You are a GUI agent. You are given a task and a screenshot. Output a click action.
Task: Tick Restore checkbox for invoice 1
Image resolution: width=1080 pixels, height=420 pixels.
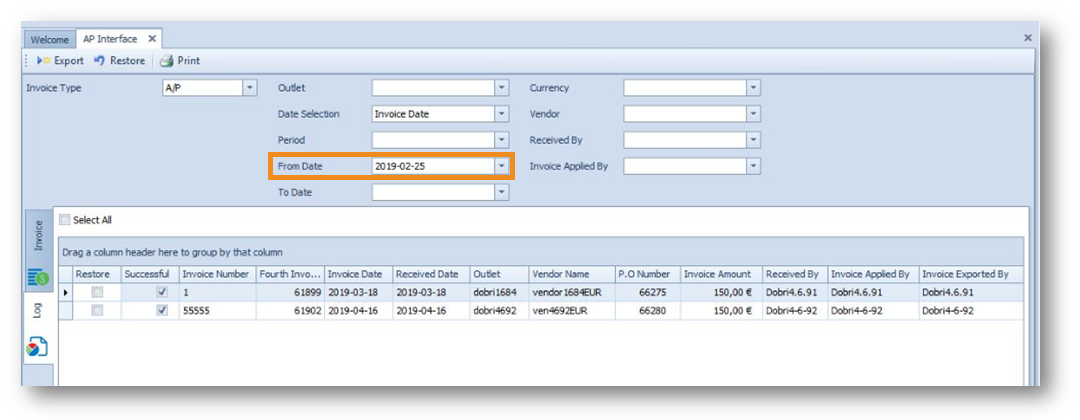pos(96,293)
